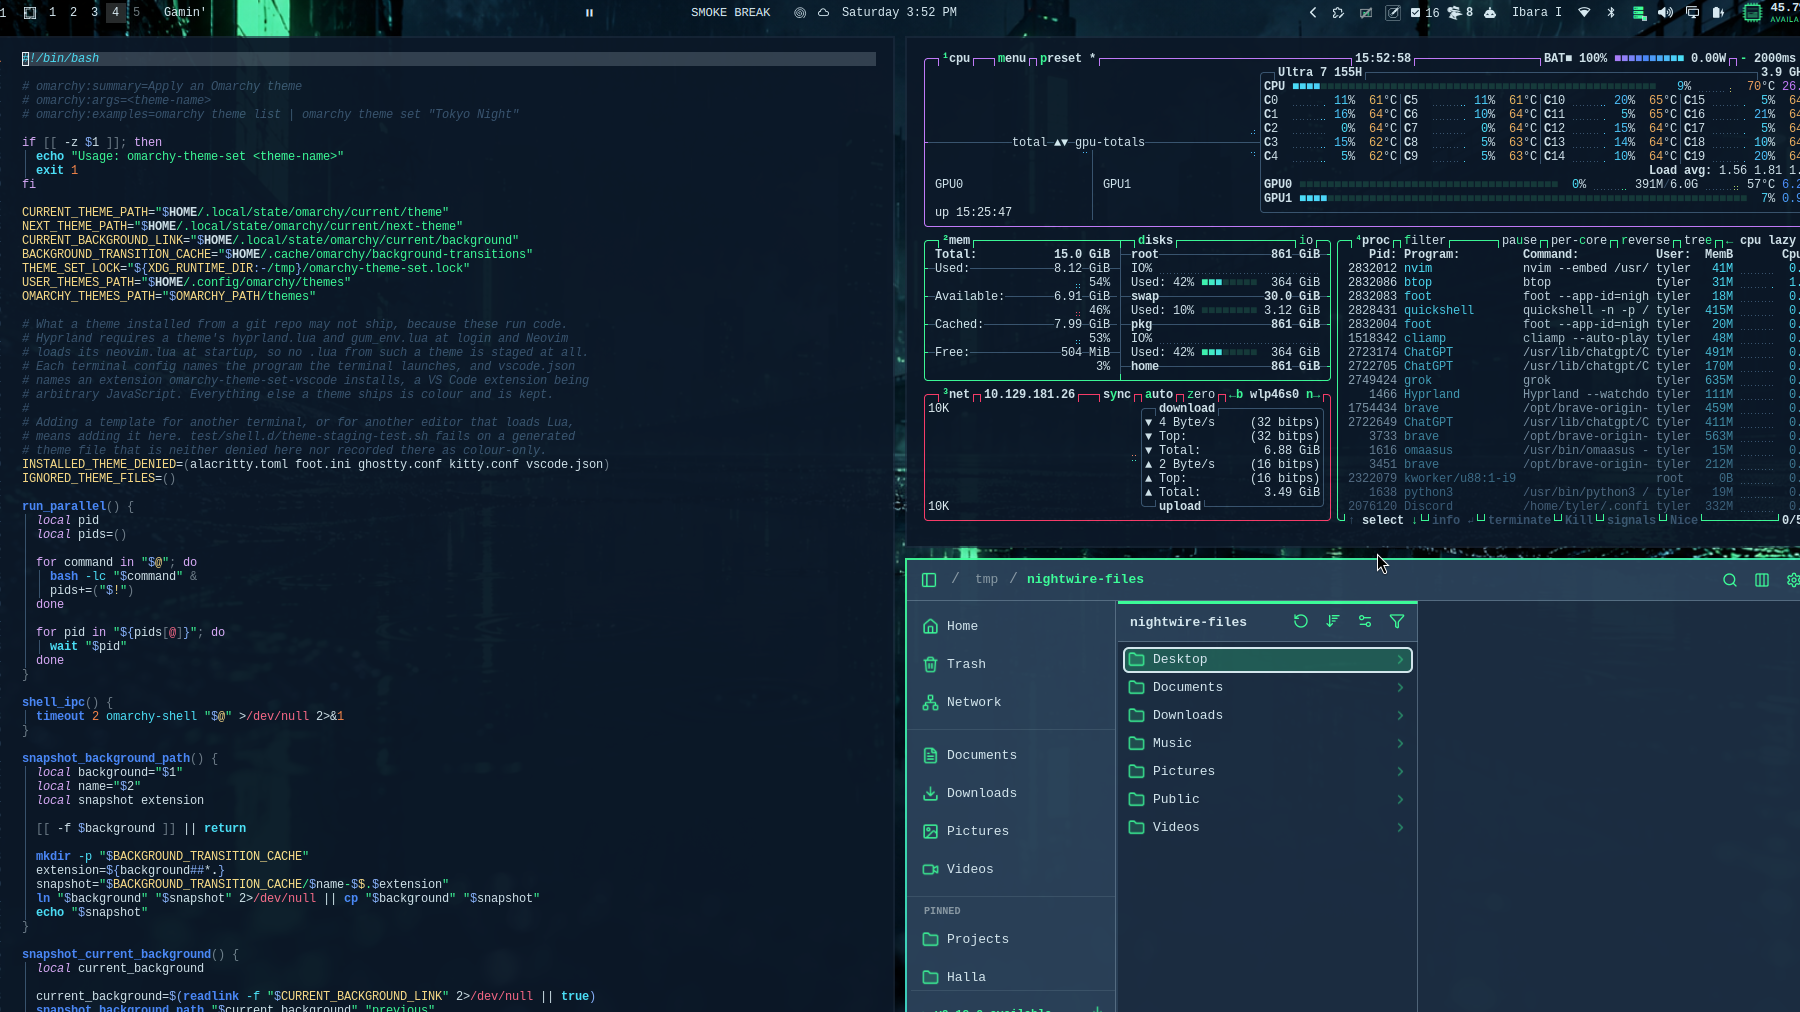Click the workspace overview icon in top bar
Viewport: 1800px width, 1012px height.
[30, 13]
